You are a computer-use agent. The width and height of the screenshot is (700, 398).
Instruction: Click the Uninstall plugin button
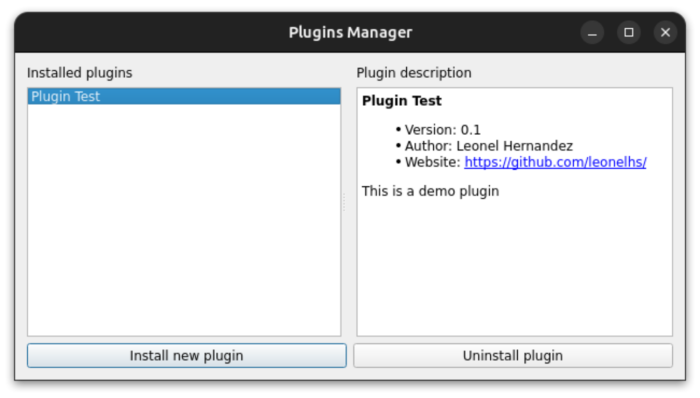tap(513, 356)
